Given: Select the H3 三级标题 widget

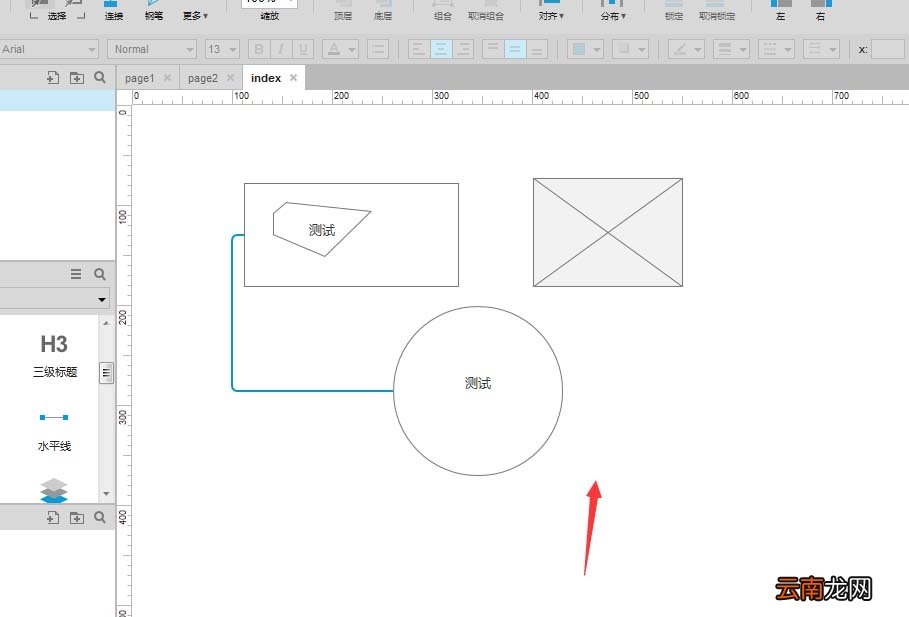Looking at the screenshot, I should pyautogui.click(x=54, y=355).
